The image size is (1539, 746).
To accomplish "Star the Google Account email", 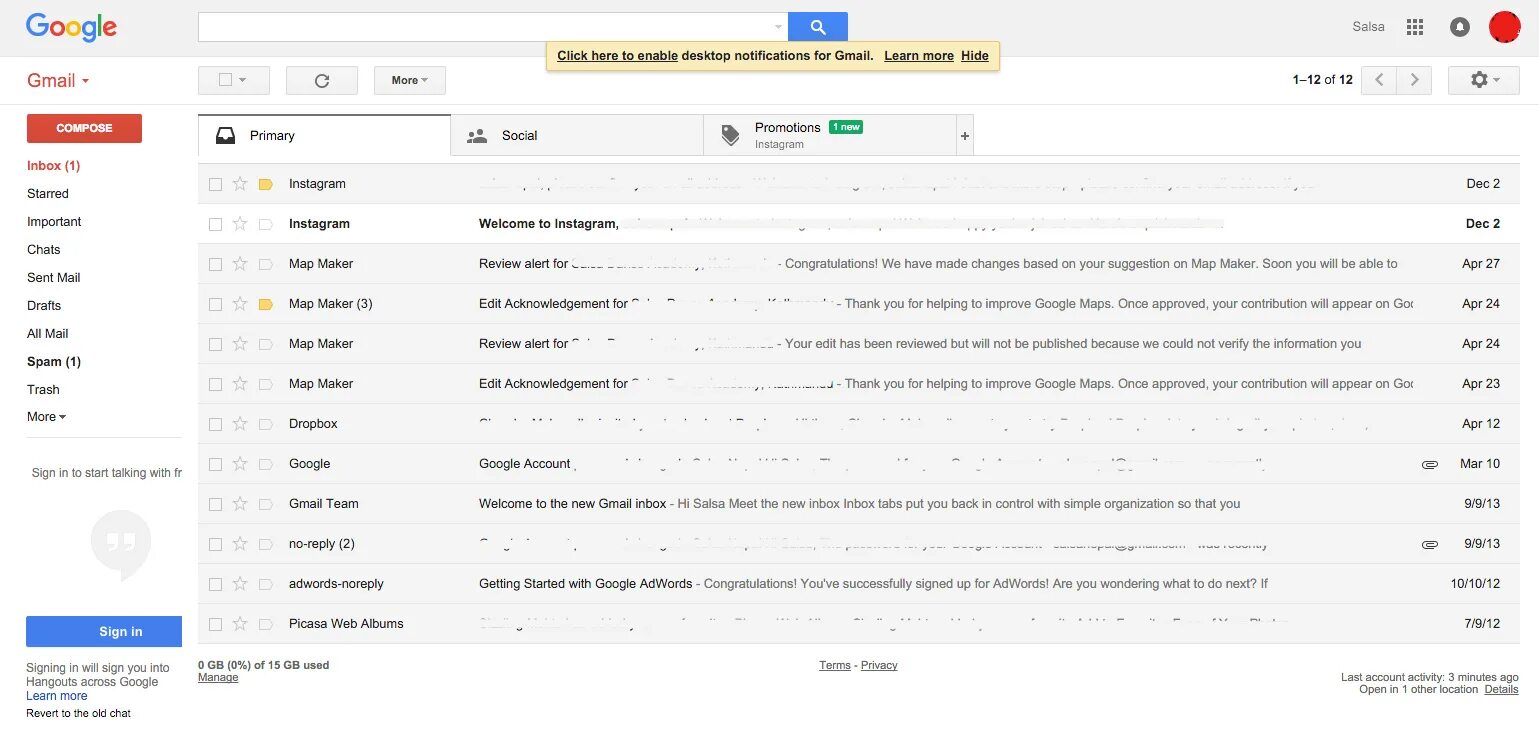I will pyautogui.click(x=240, y=464).
